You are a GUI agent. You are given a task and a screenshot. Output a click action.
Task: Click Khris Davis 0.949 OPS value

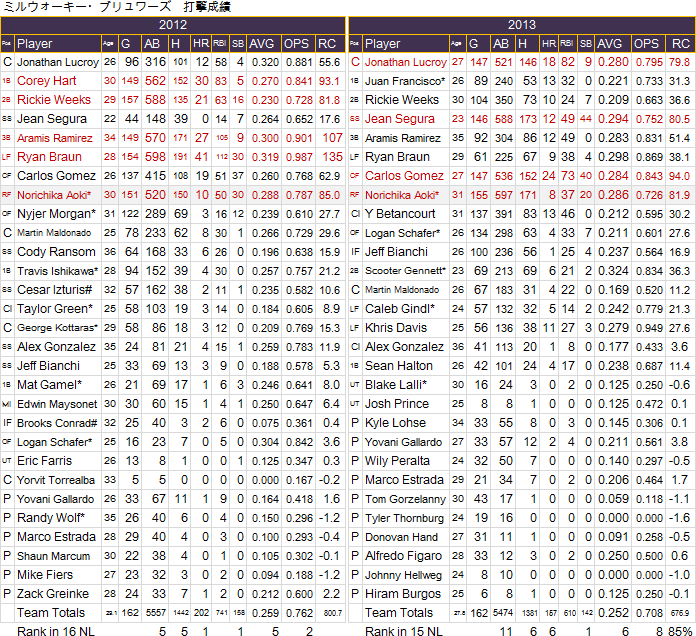point(649,328)
